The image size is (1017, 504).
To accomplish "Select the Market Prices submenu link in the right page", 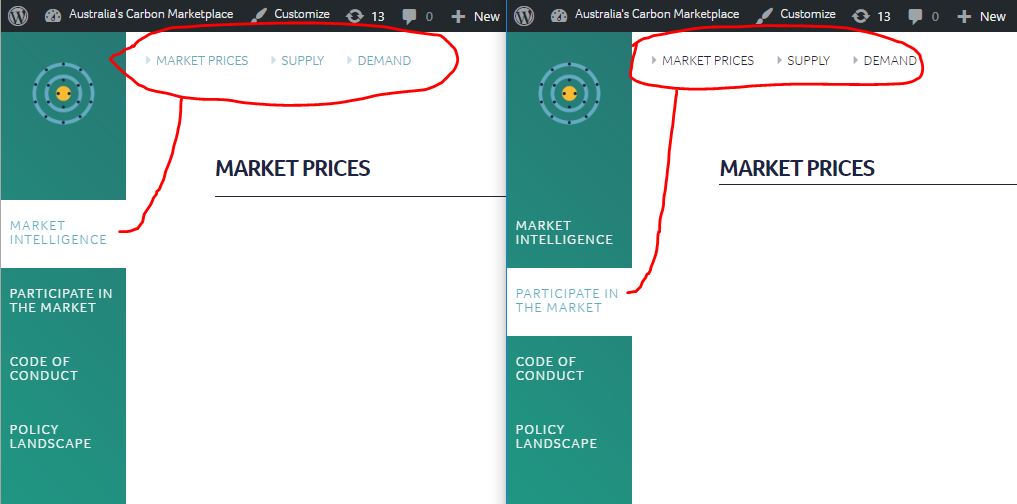I will tap(708, 60).
